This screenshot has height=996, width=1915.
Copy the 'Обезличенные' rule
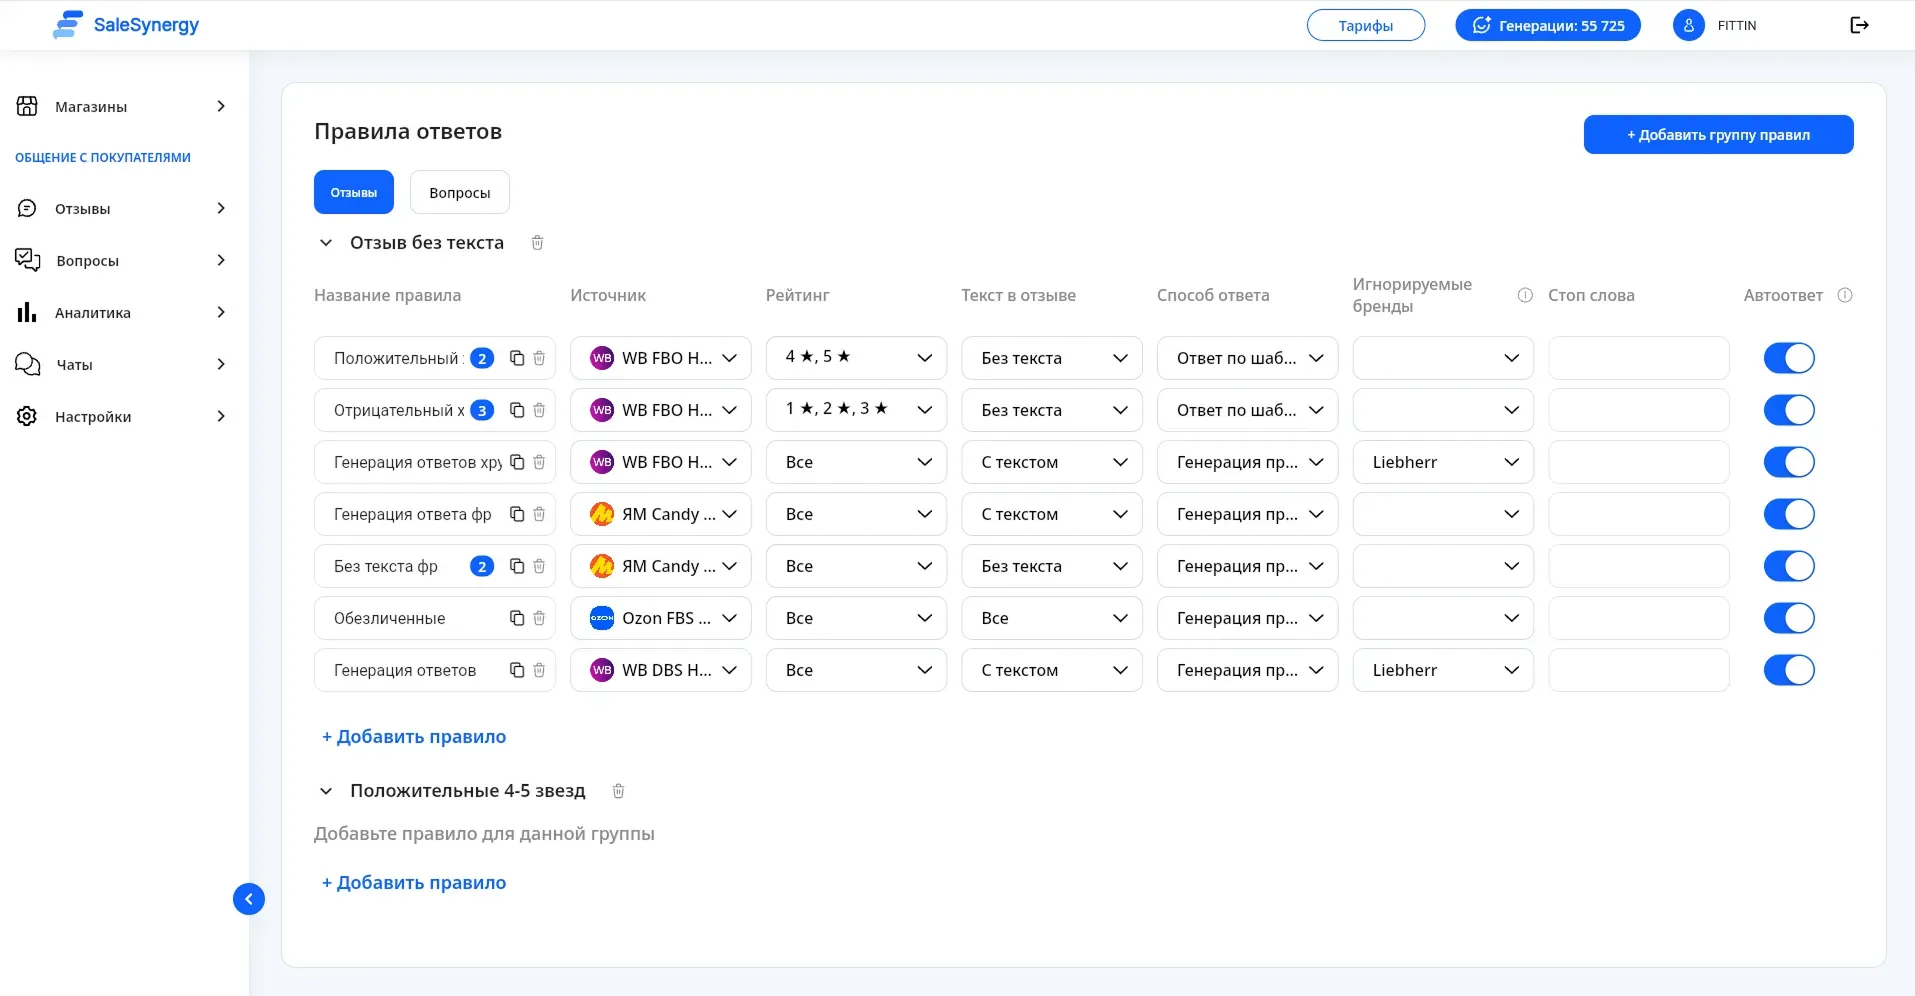[x=517, y=618]
